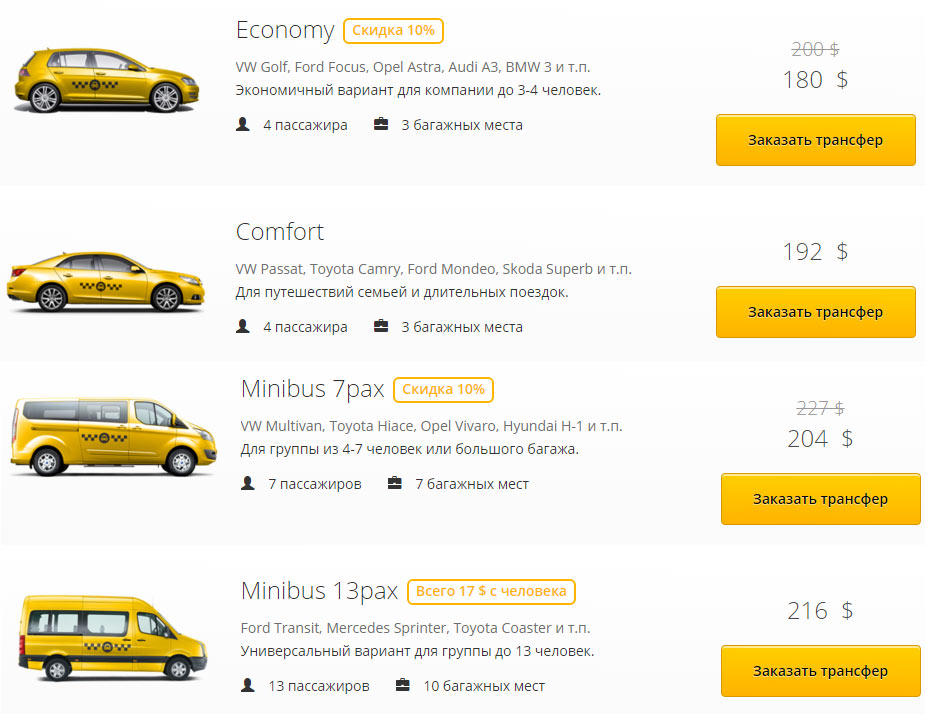
Task: Click the passenger icon in the Comfort row
Action: pyautogui.click(x=243, y=327)
